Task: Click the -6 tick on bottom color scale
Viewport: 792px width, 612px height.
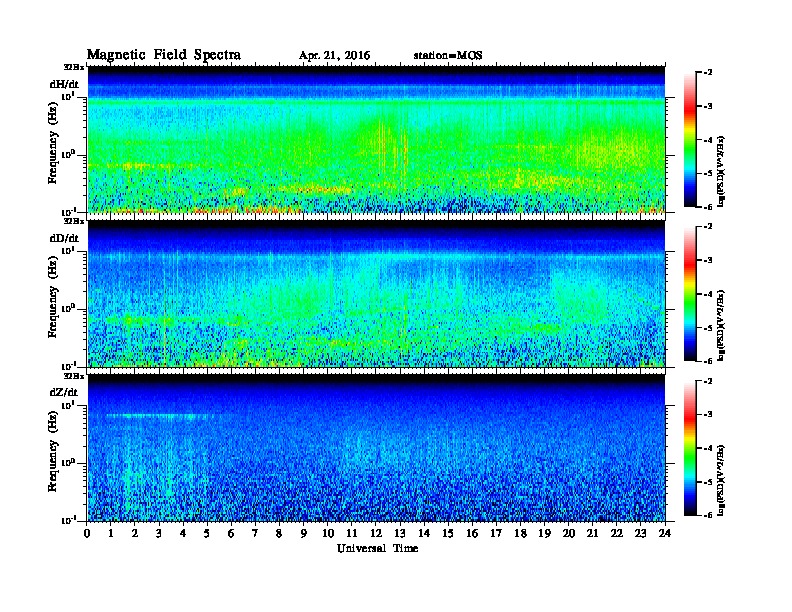Action: point(708,515)
